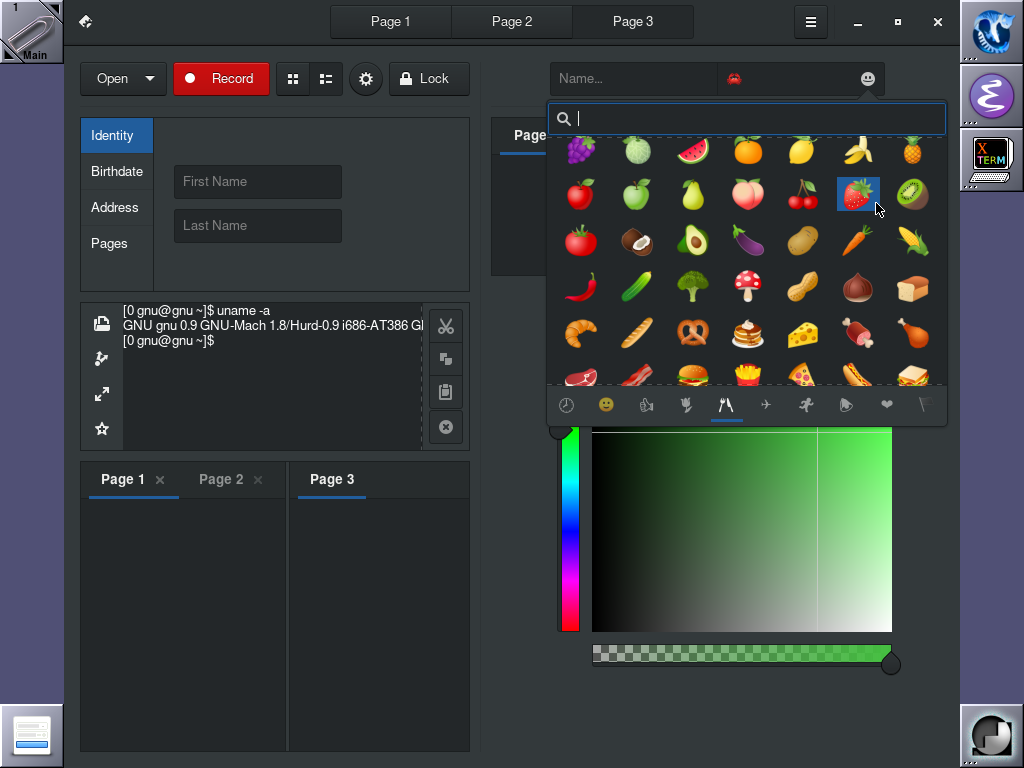Pick the bread loaf emoji
This screenshot has width=1024, height=768.
pyautogui.click(x=913, y=287)
